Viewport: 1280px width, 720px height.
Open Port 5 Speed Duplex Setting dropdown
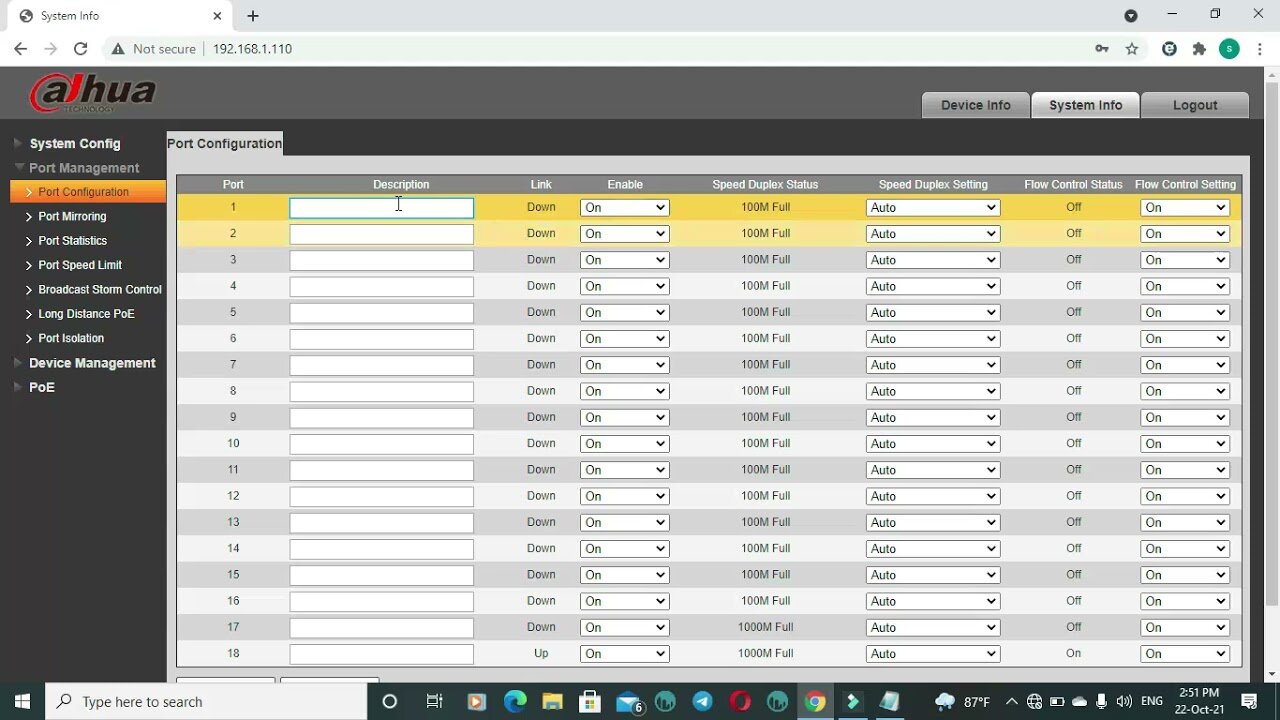(932, 313)
